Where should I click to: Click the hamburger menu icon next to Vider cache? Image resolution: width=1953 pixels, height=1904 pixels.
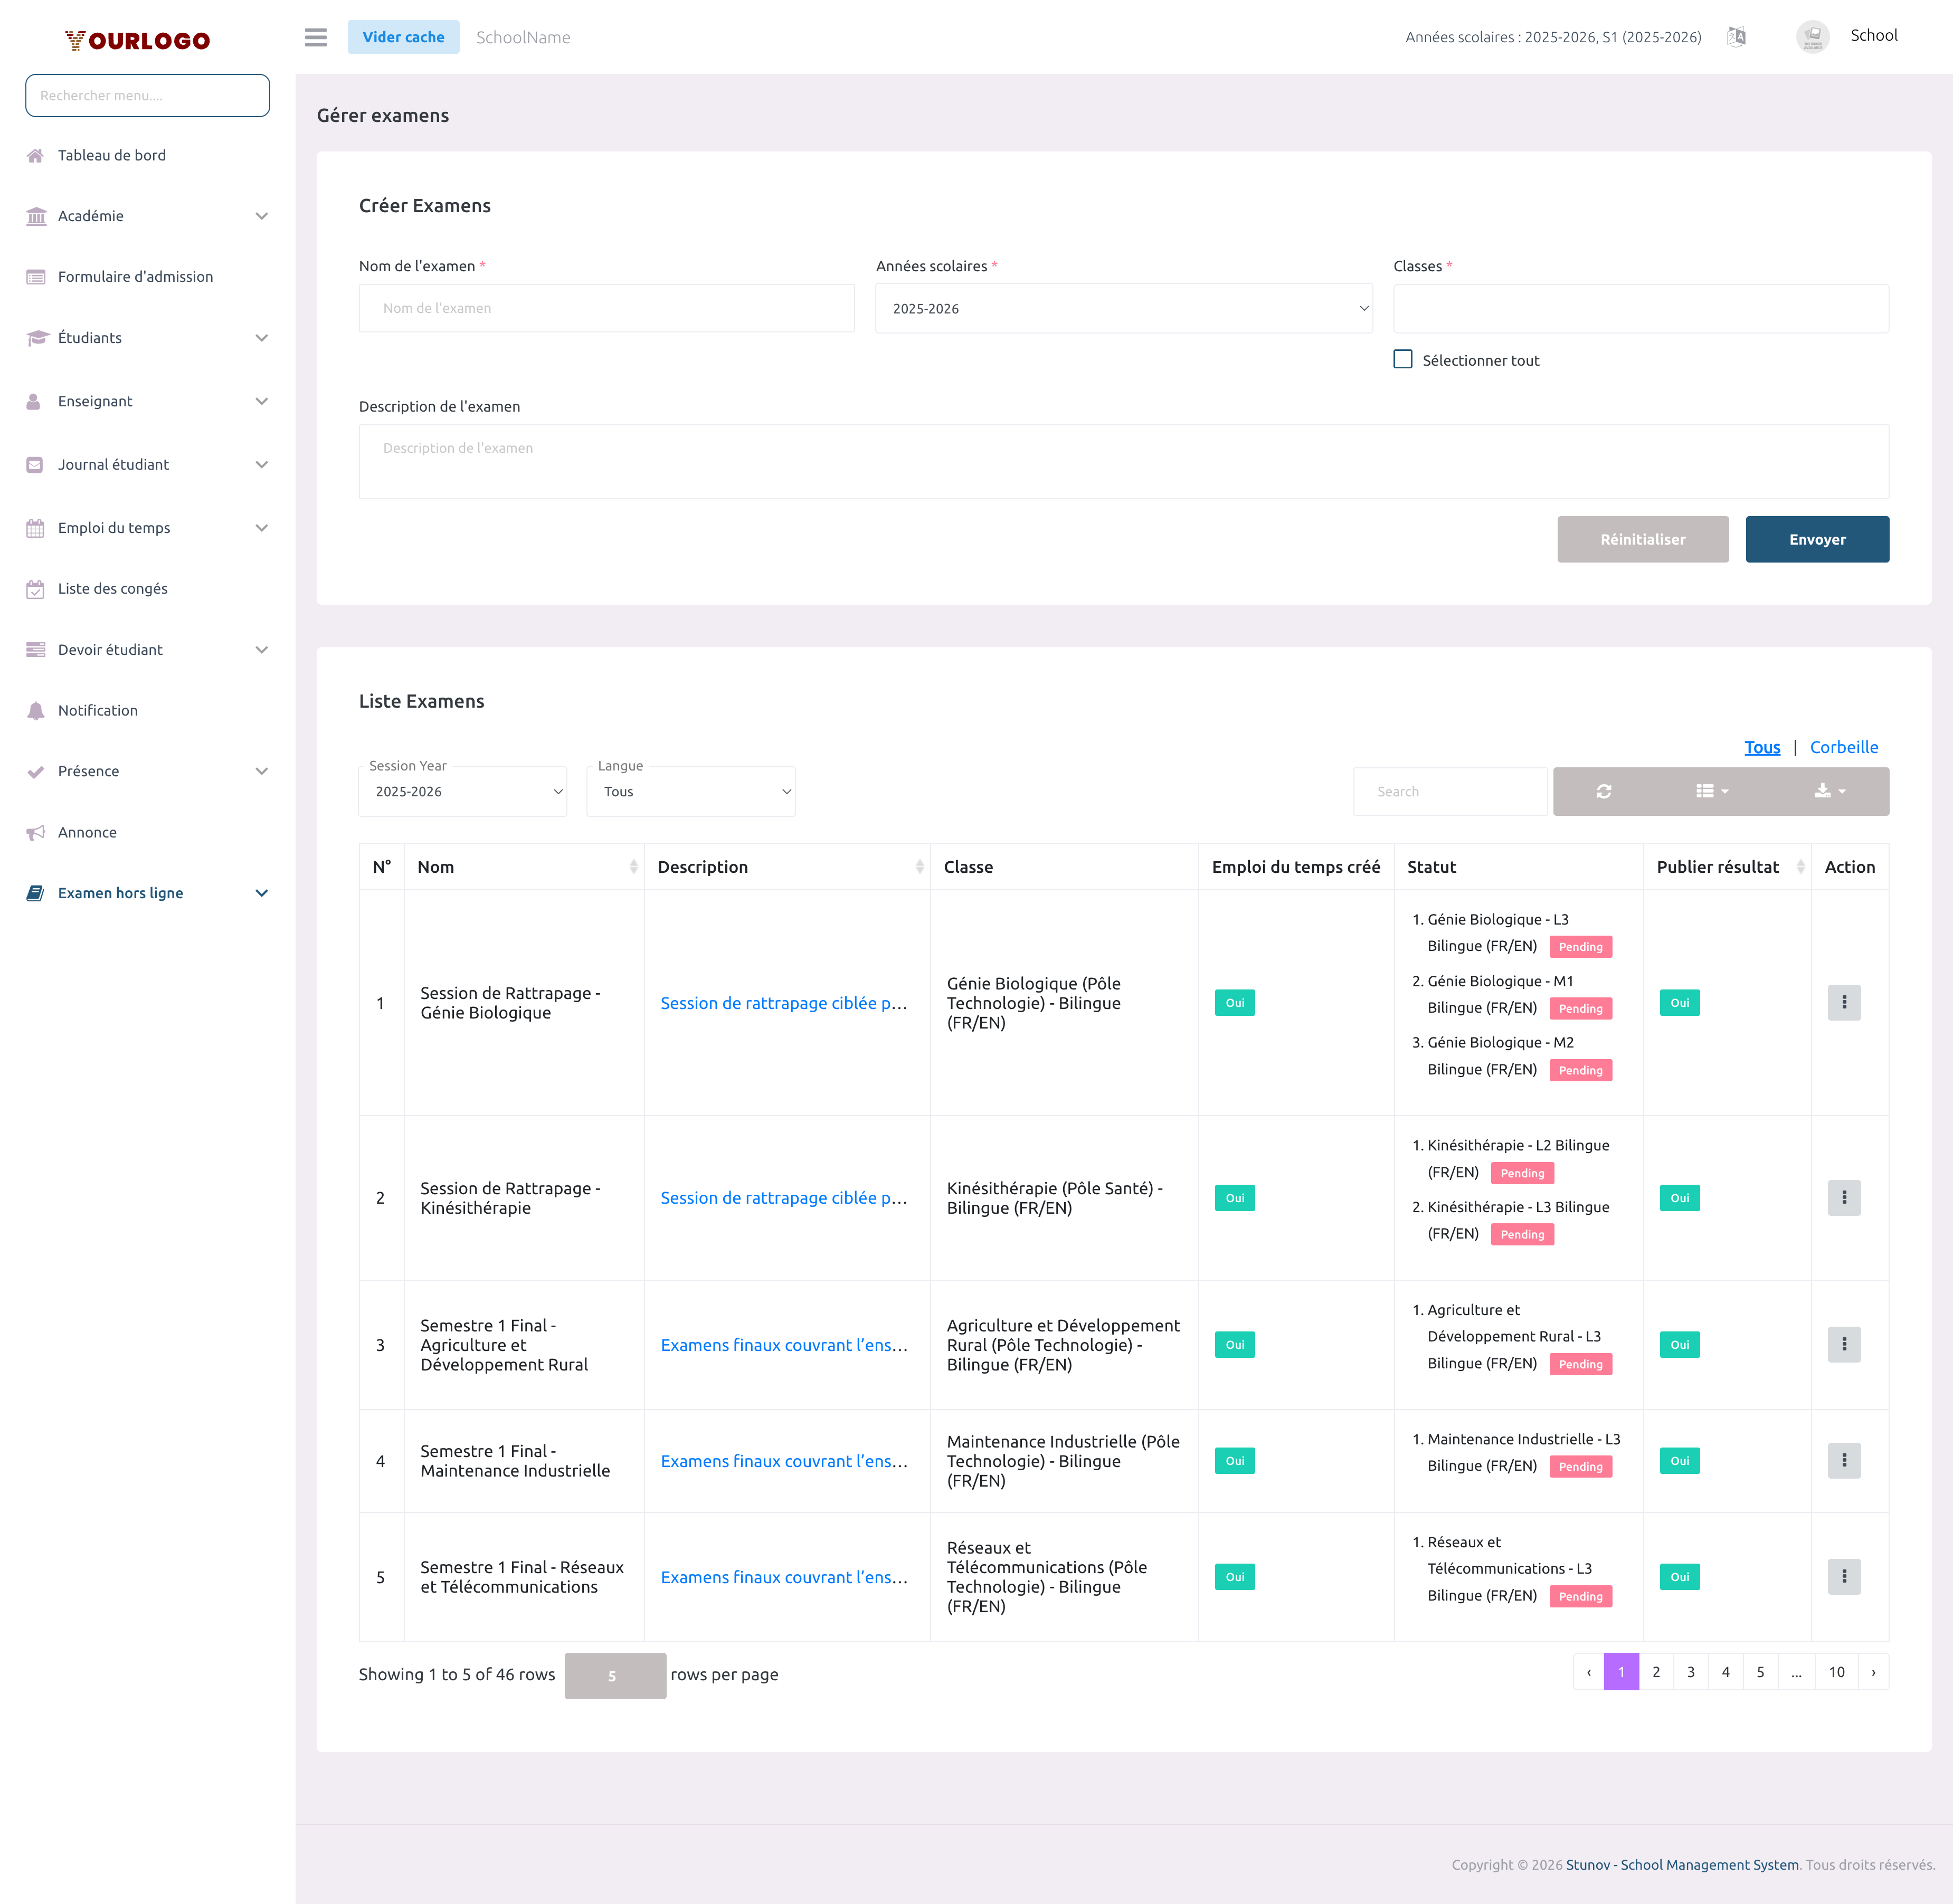point(315,37)
